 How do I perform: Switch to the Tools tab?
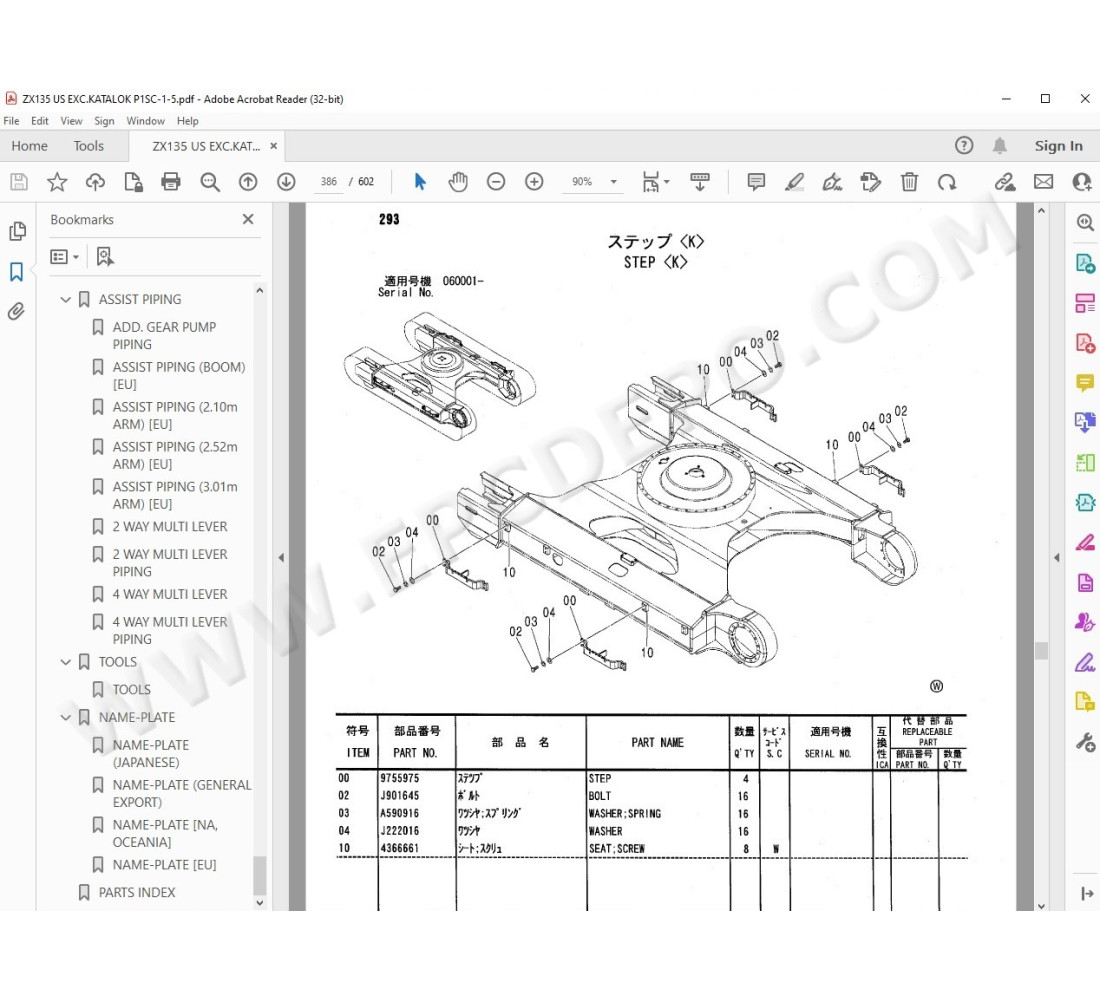tap(88, 146)
